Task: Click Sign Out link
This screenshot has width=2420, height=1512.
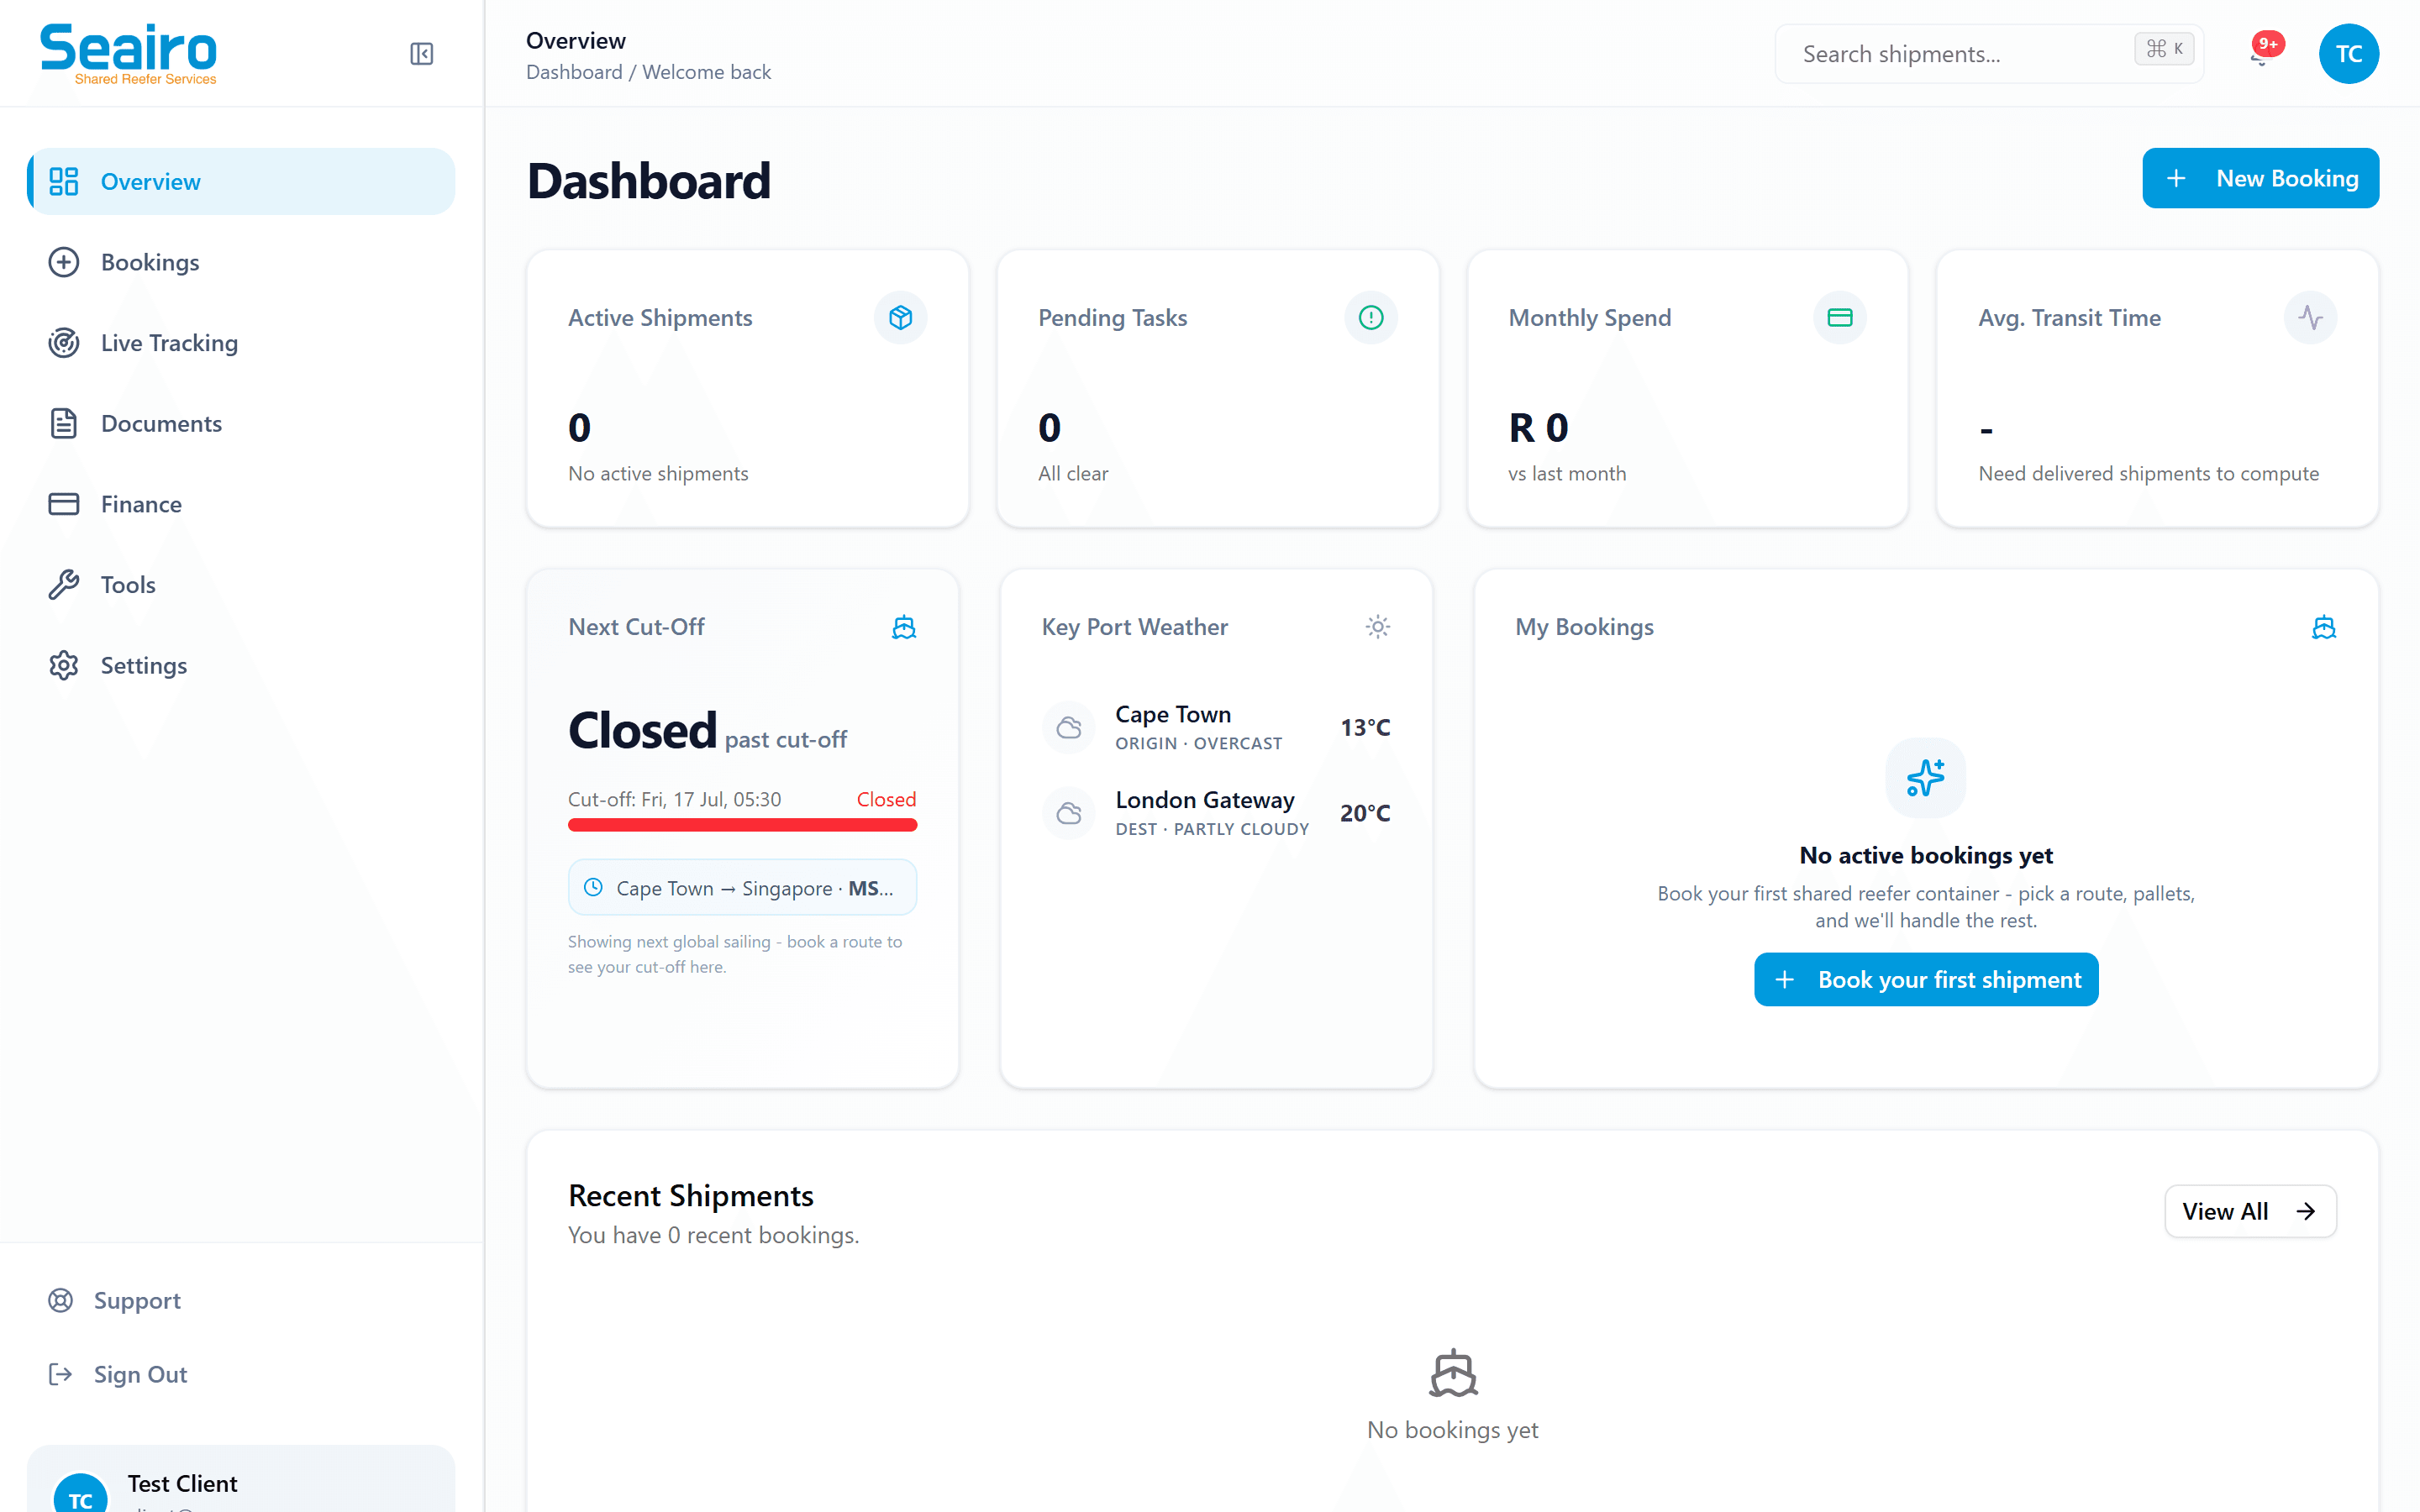Action: click(241, 1374)
